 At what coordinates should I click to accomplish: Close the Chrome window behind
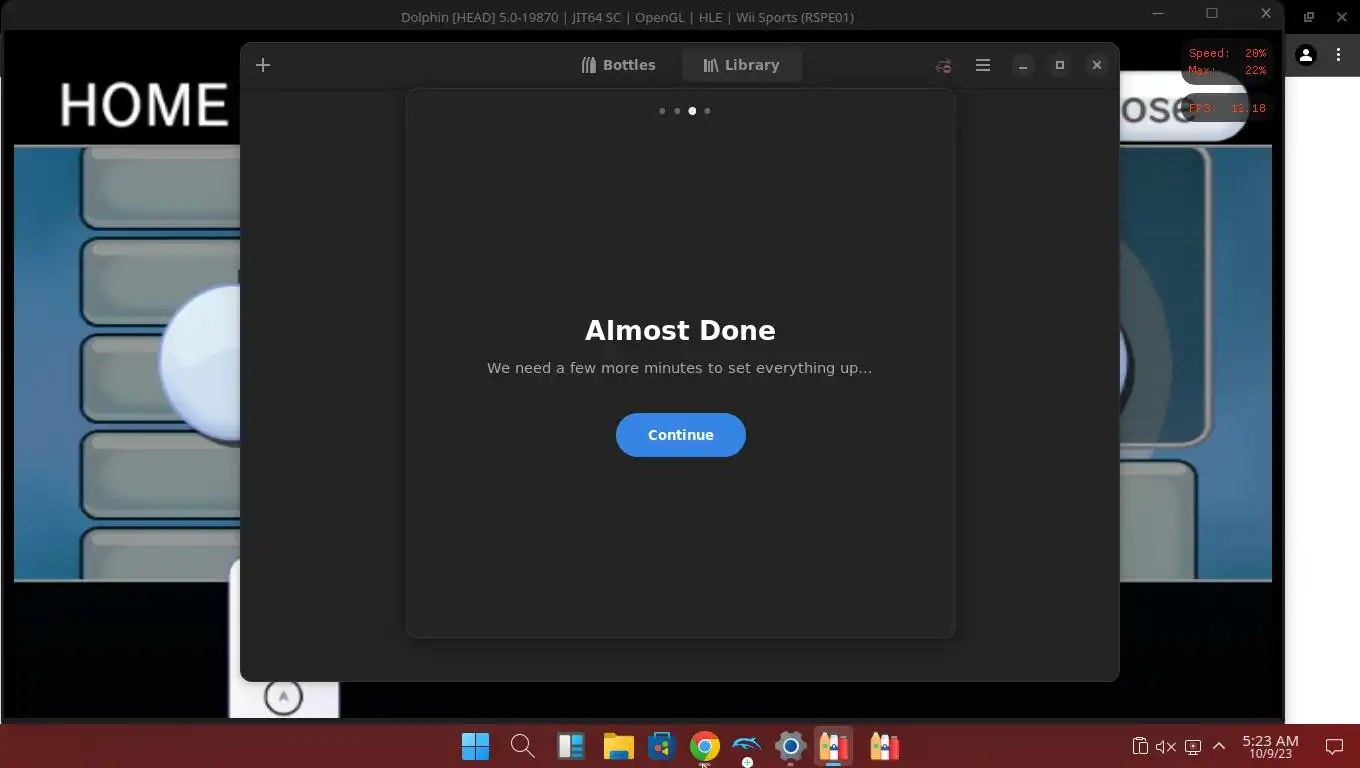coord(1340,17)
